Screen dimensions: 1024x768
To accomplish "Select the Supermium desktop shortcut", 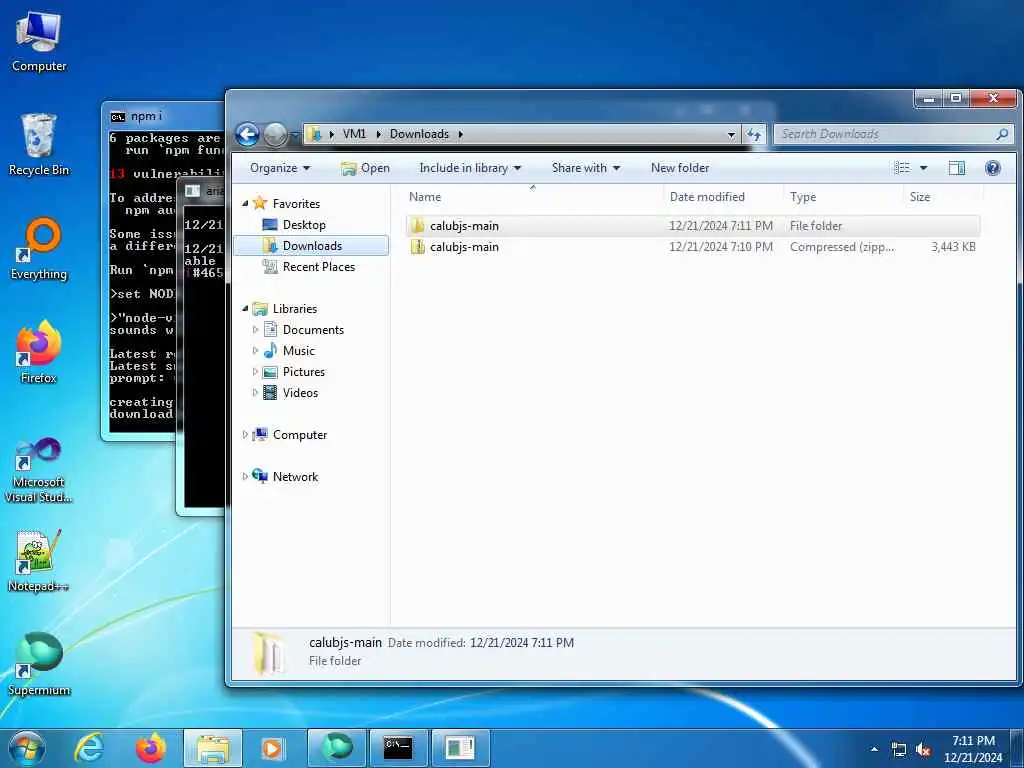I will pos(39,665).
